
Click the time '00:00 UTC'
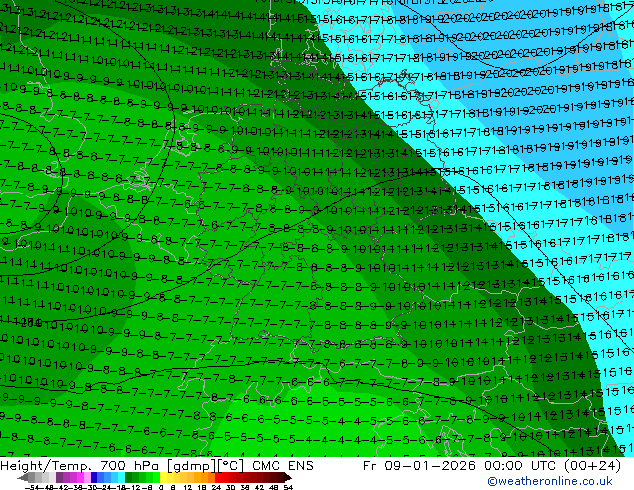pyautogui.click(x=521, y=466)
